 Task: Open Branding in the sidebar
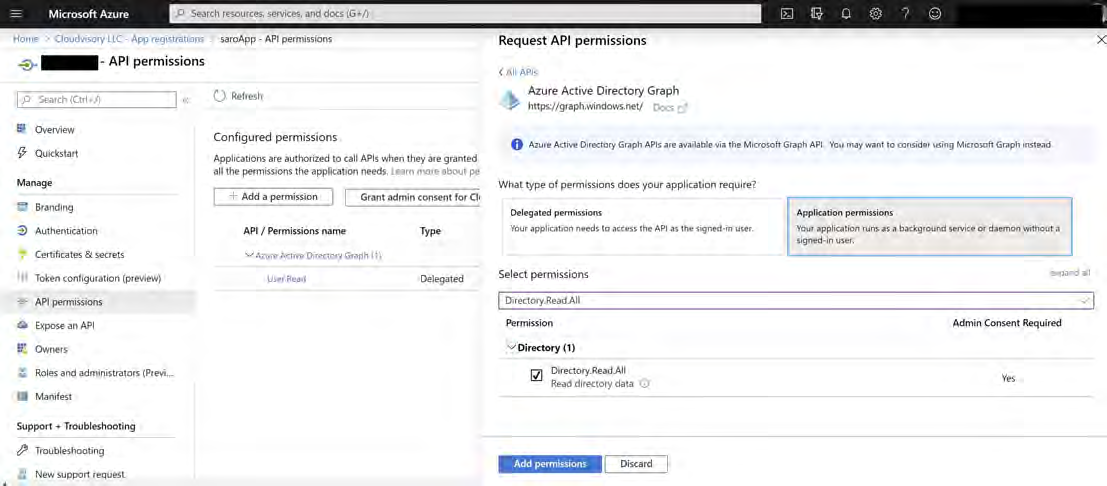pos(54,207)
